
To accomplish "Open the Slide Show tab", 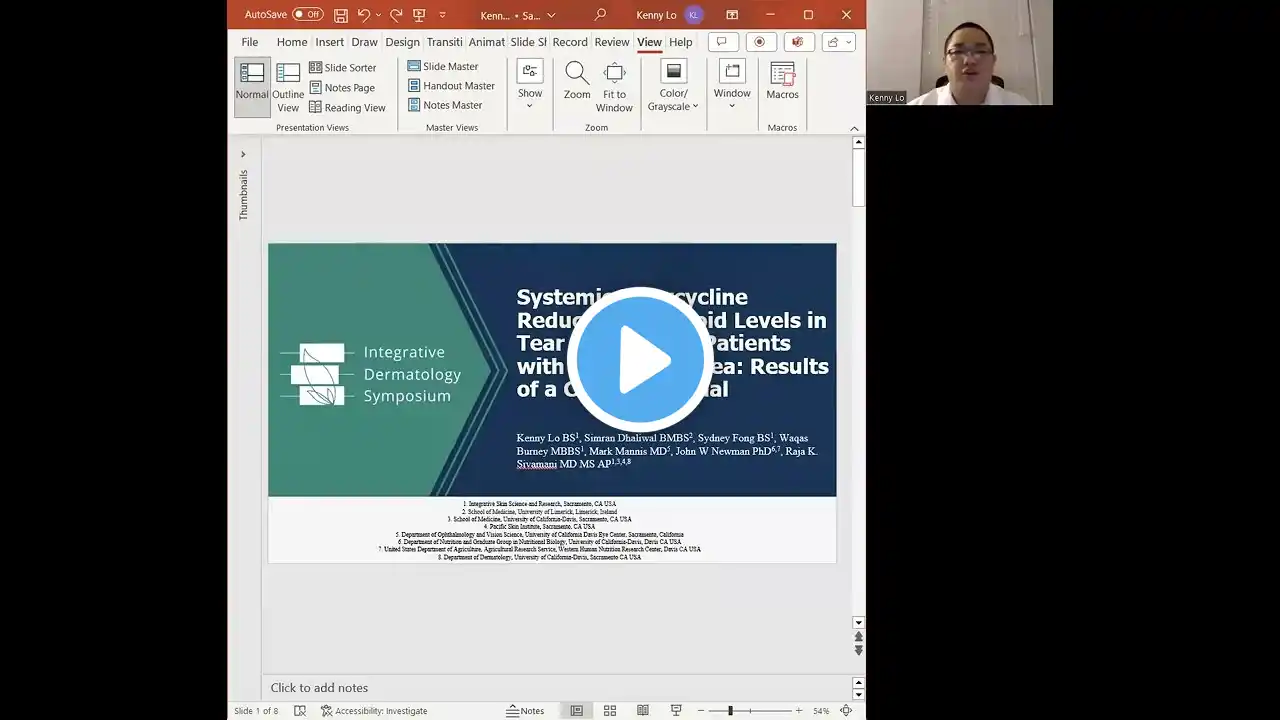I will 529,42.
